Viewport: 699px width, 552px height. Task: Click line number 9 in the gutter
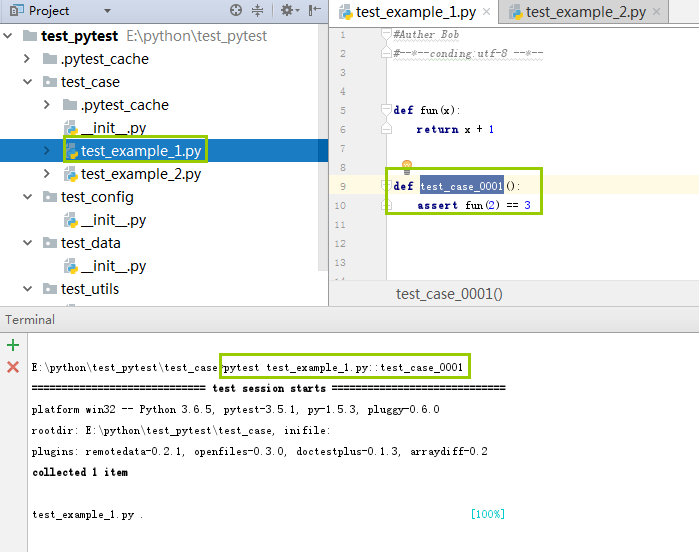[342, 186]
